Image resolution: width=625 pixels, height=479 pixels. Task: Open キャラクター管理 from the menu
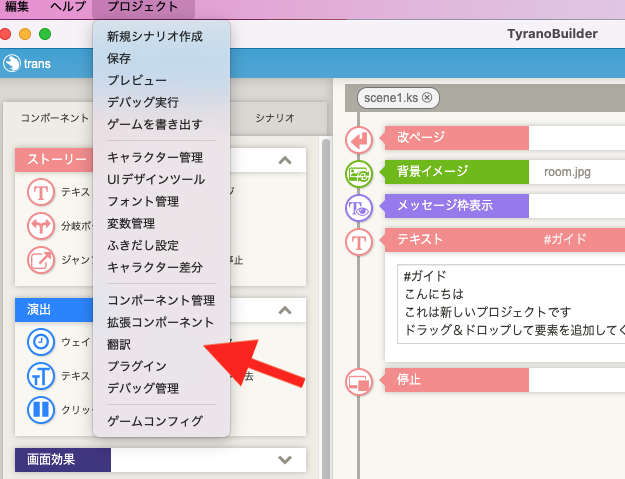tap(155, 158)
